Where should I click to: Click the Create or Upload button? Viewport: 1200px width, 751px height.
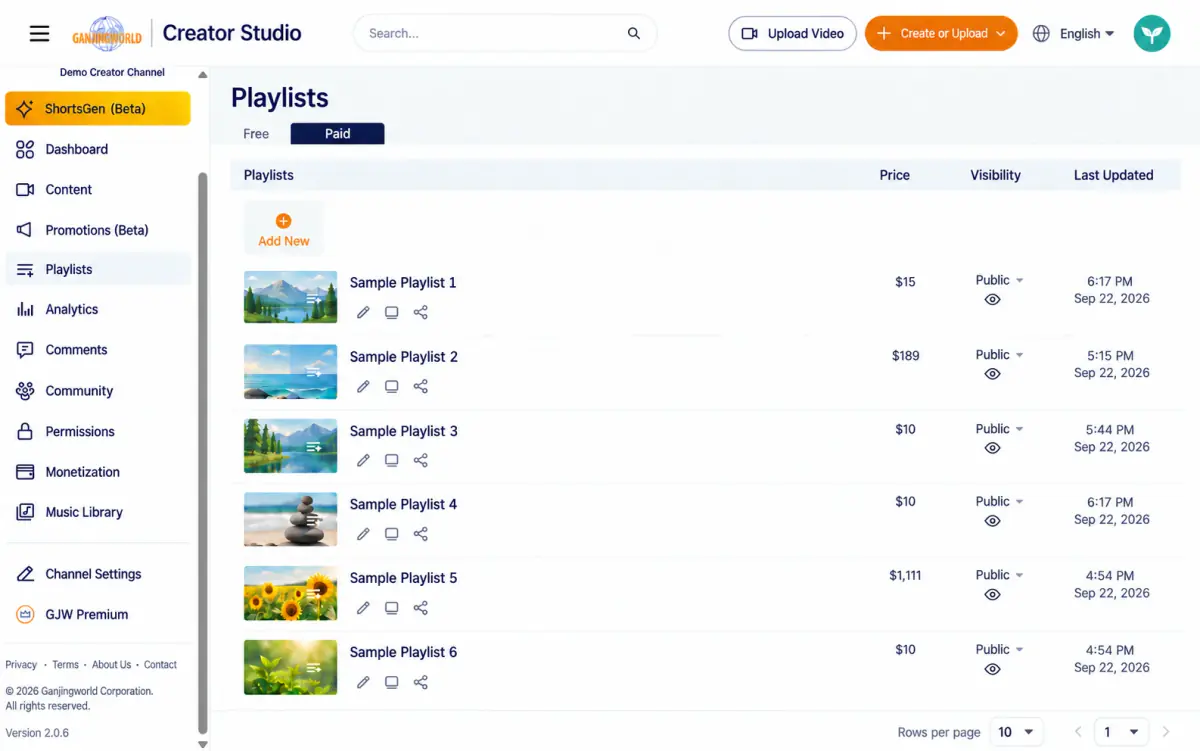(x=941, y=33)
